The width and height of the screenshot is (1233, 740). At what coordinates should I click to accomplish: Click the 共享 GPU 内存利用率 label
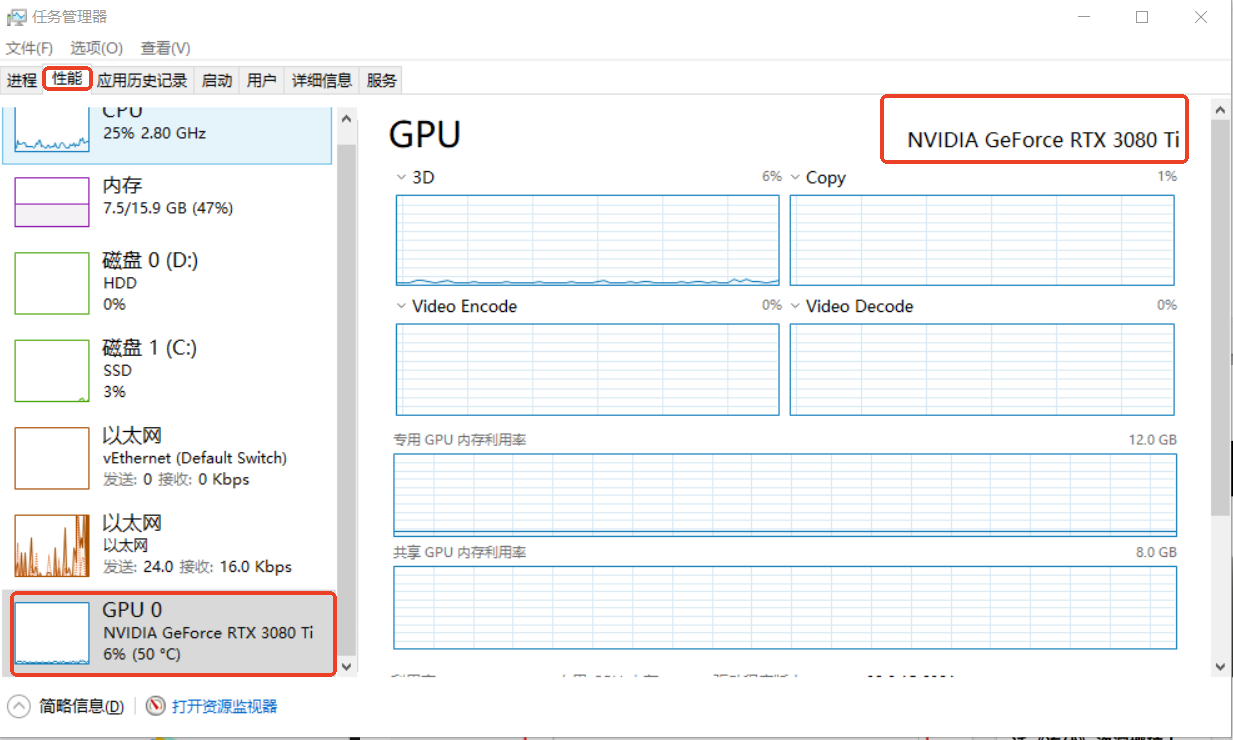point(460,552)
